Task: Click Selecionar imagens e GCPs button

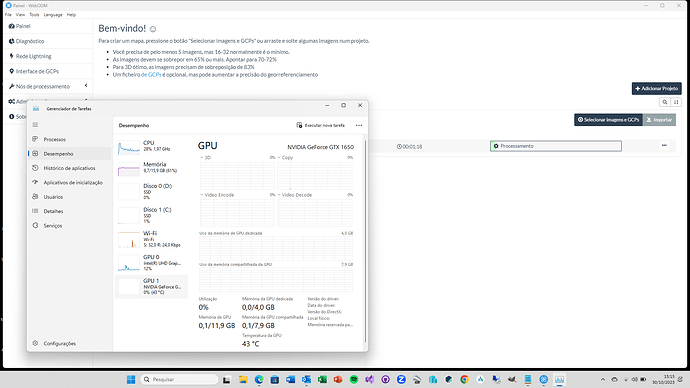Action: tap(608, 120)
